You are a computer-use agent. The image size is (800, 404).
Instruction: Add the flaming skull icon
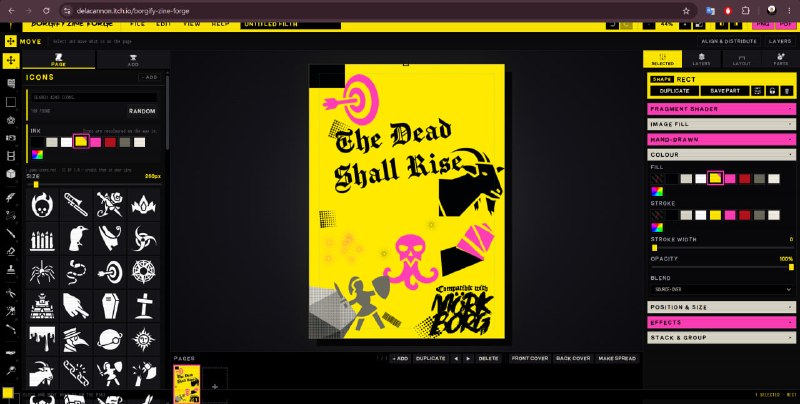42,205
